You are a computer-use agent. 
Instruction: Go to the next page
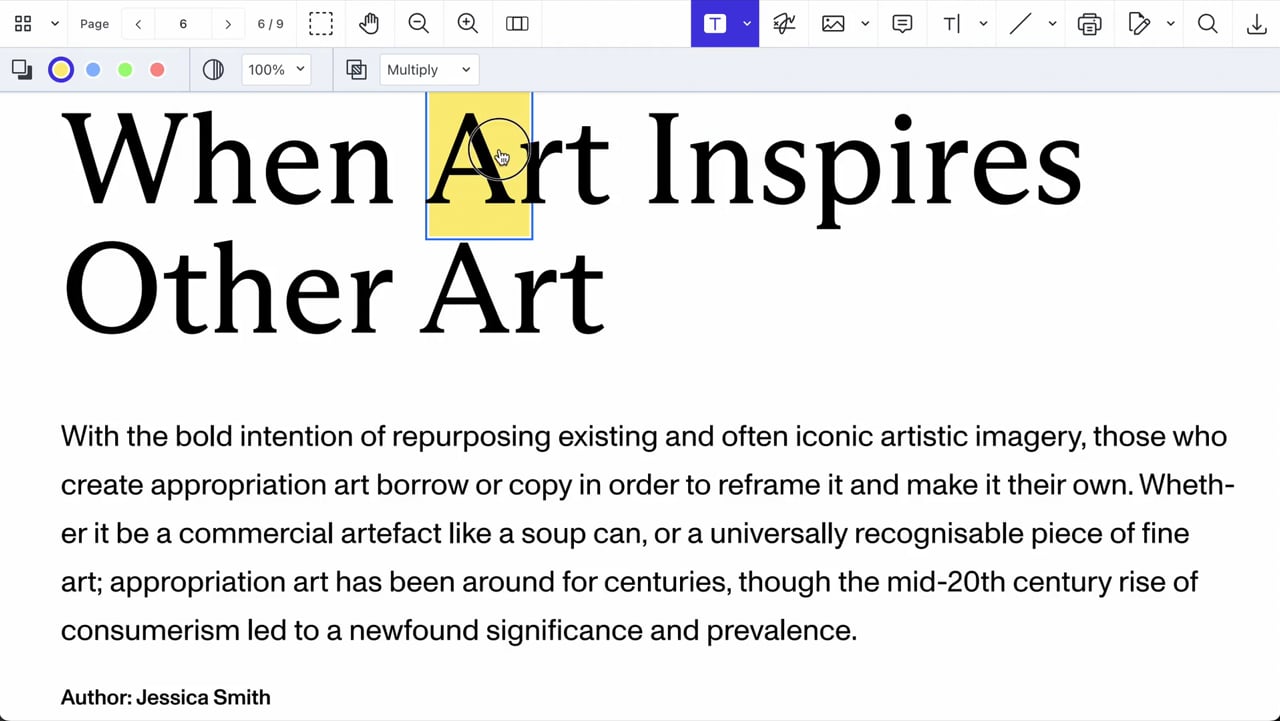(x=228, y=24)
